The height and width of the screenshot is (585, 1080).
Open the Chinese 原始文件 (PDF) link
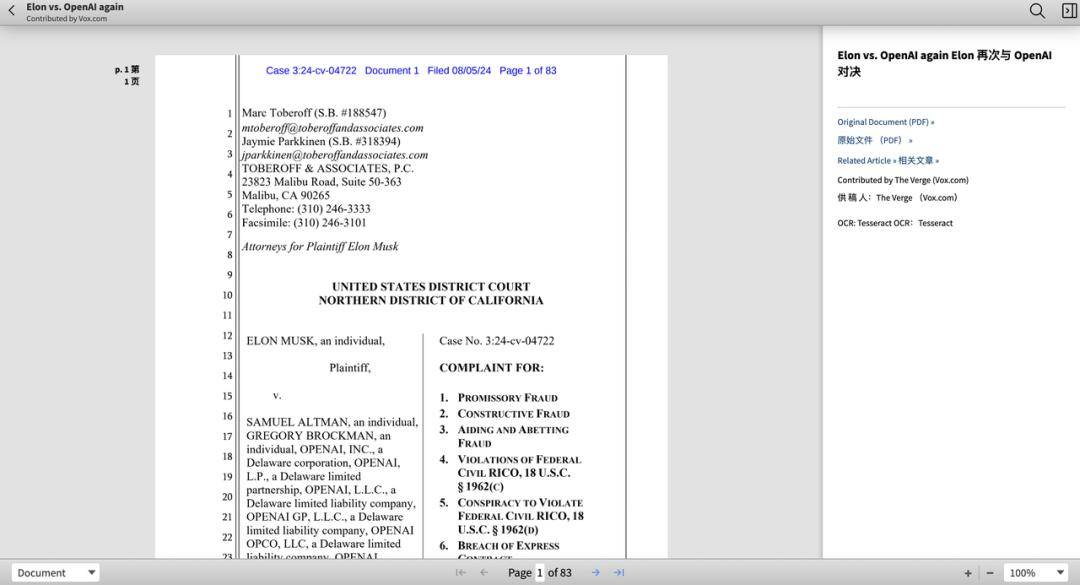click(x=874, y=141)
